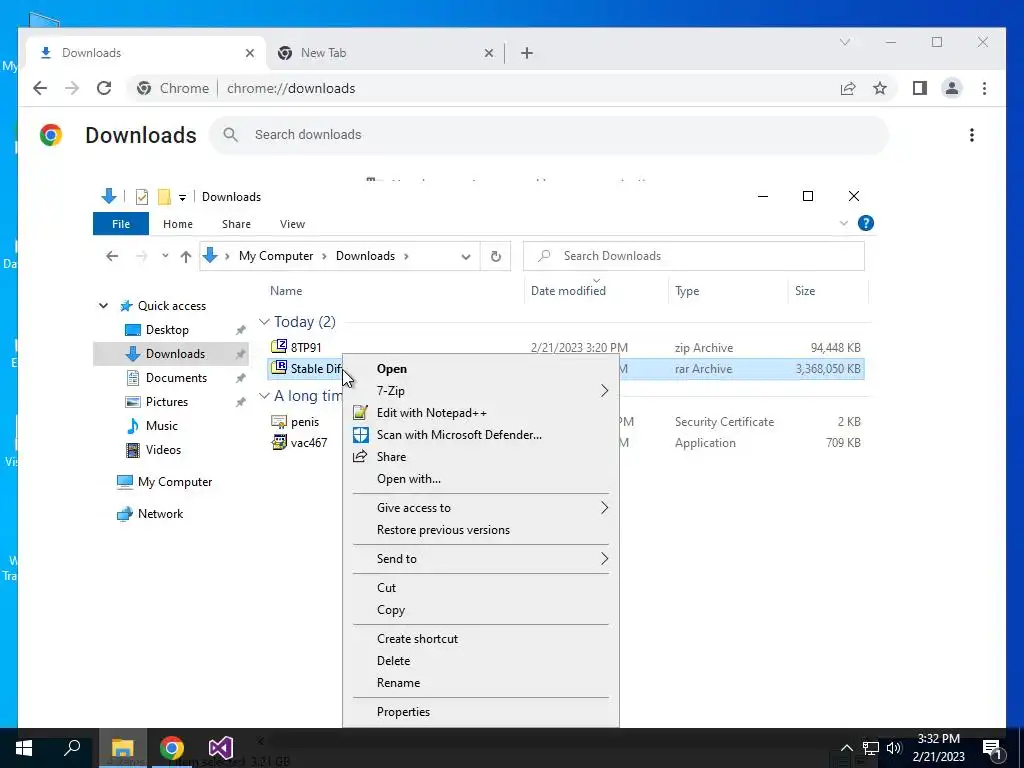Switch to the Explorer Share tab
Viewport: 1024px width, 768px height.
tap(236, 224)
